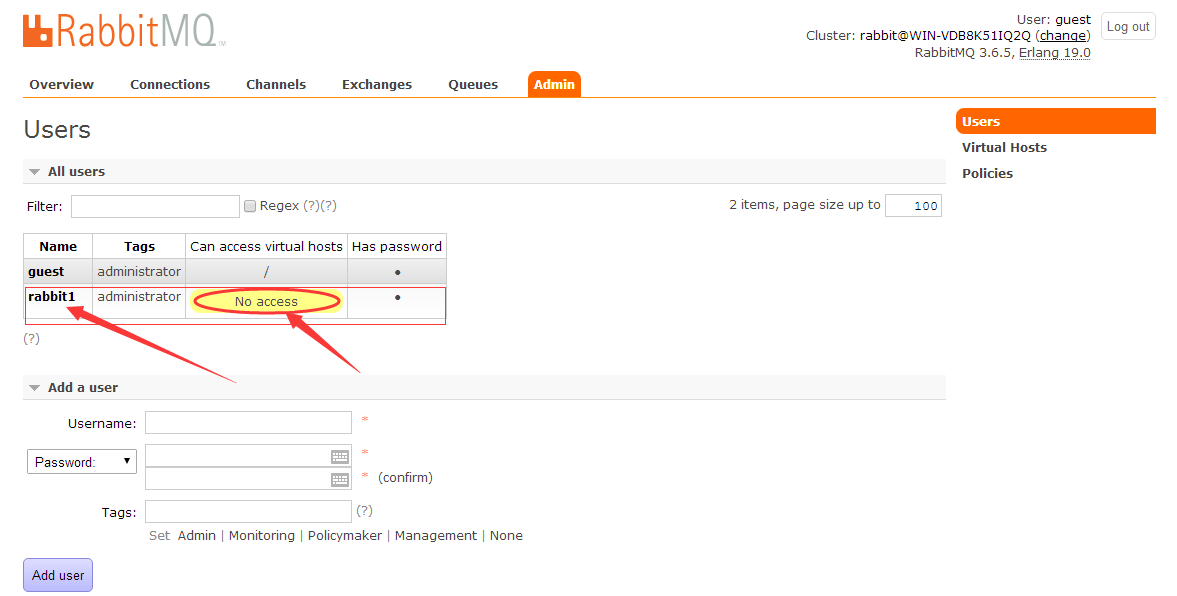Set tag to Policymaker
1177x596 pixels.
pyautogui.click(x=345, y=535)
